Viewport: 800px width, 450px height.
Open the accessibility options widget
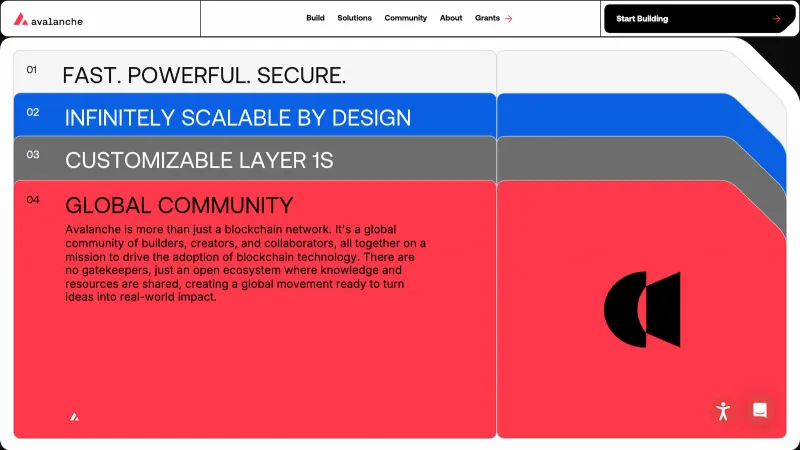pos(724,411)
